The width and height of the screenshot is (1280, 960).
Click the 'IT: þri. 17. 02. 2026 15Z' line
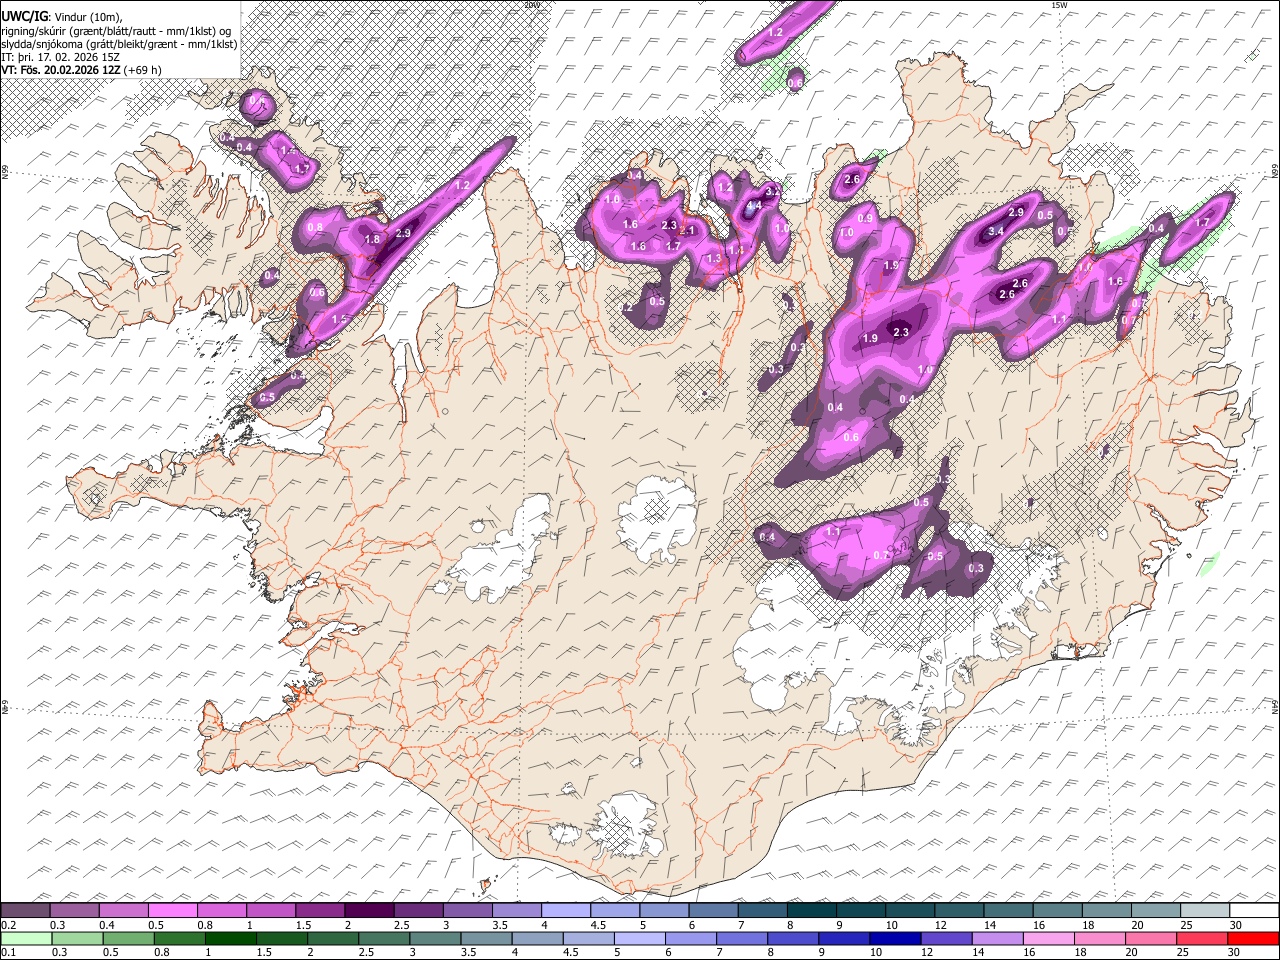click(x=60, y=57)
